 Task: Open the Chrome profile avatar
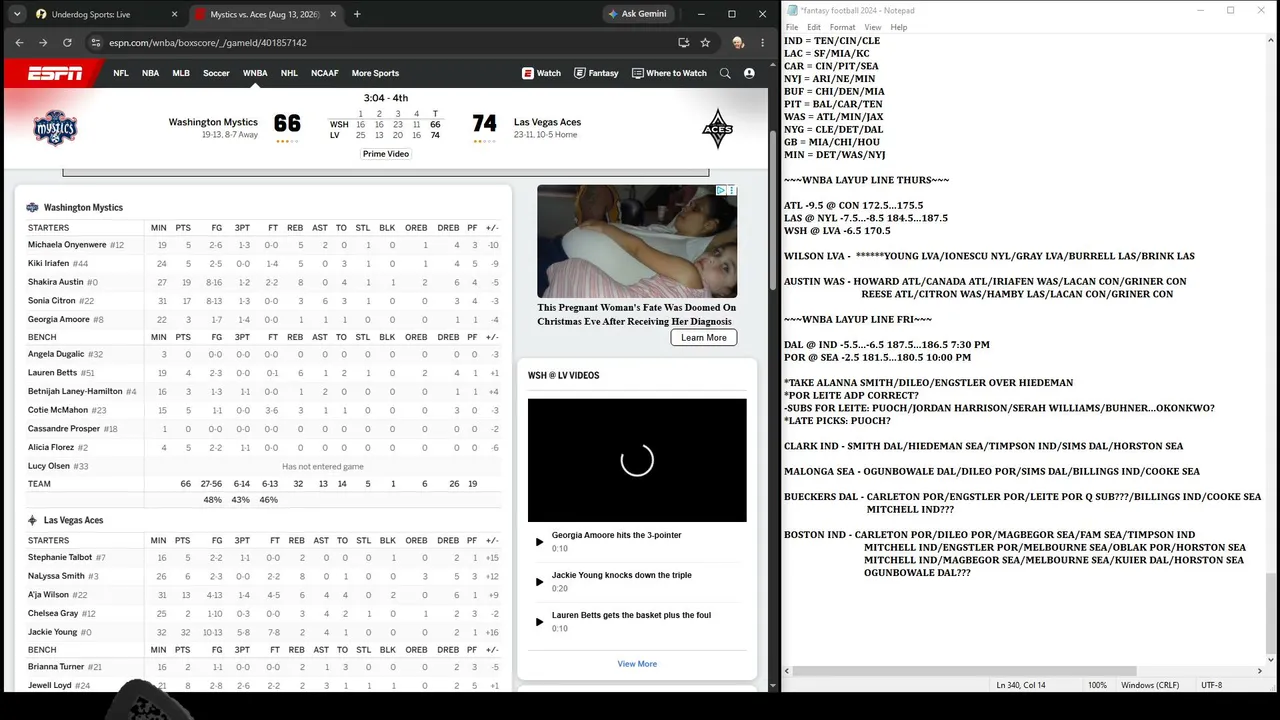[x=738, y=43]
